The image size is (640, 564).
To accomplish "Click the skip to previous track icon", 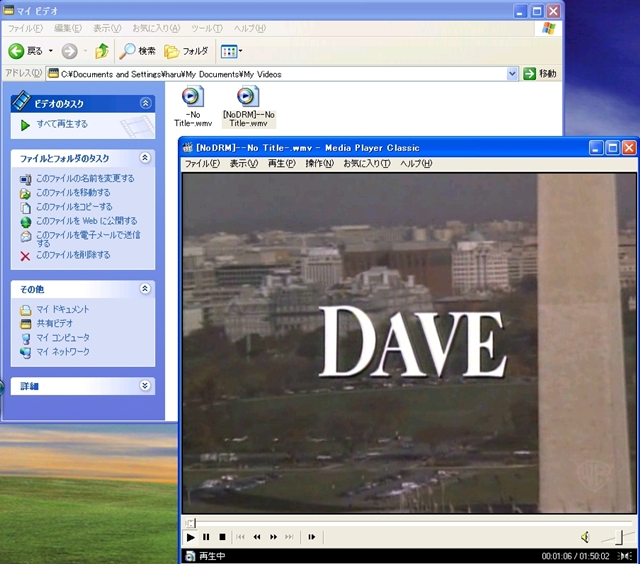I will coord(240,537).
